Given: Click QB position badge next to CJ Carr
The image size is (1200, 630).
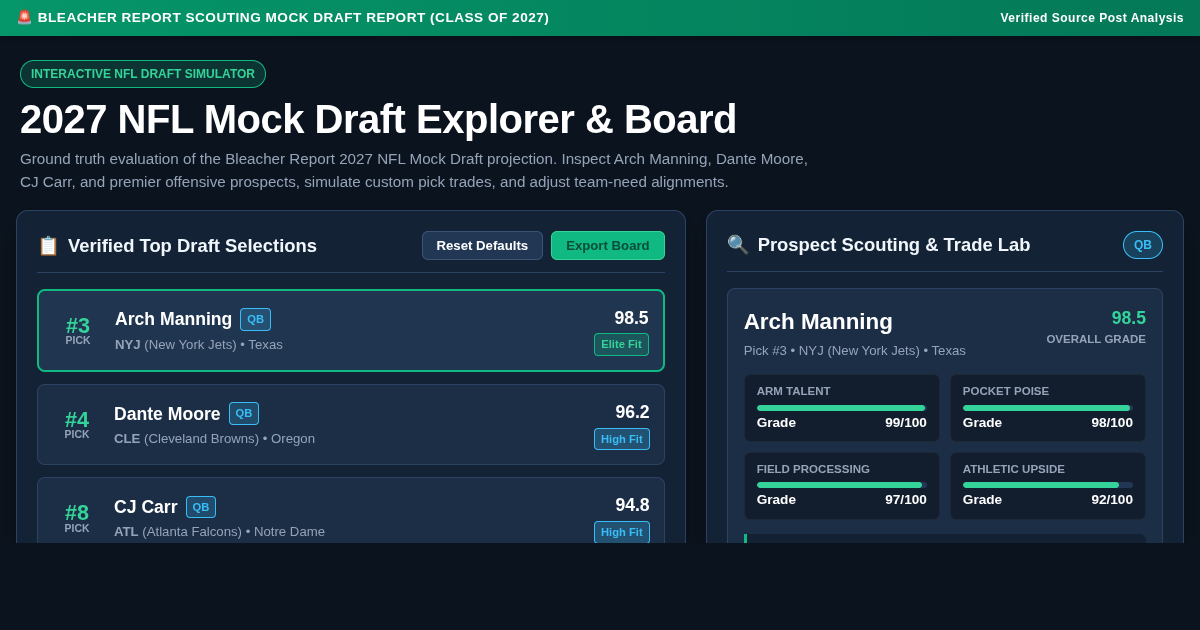Looking at the screenshot, I should pos(201,507).
